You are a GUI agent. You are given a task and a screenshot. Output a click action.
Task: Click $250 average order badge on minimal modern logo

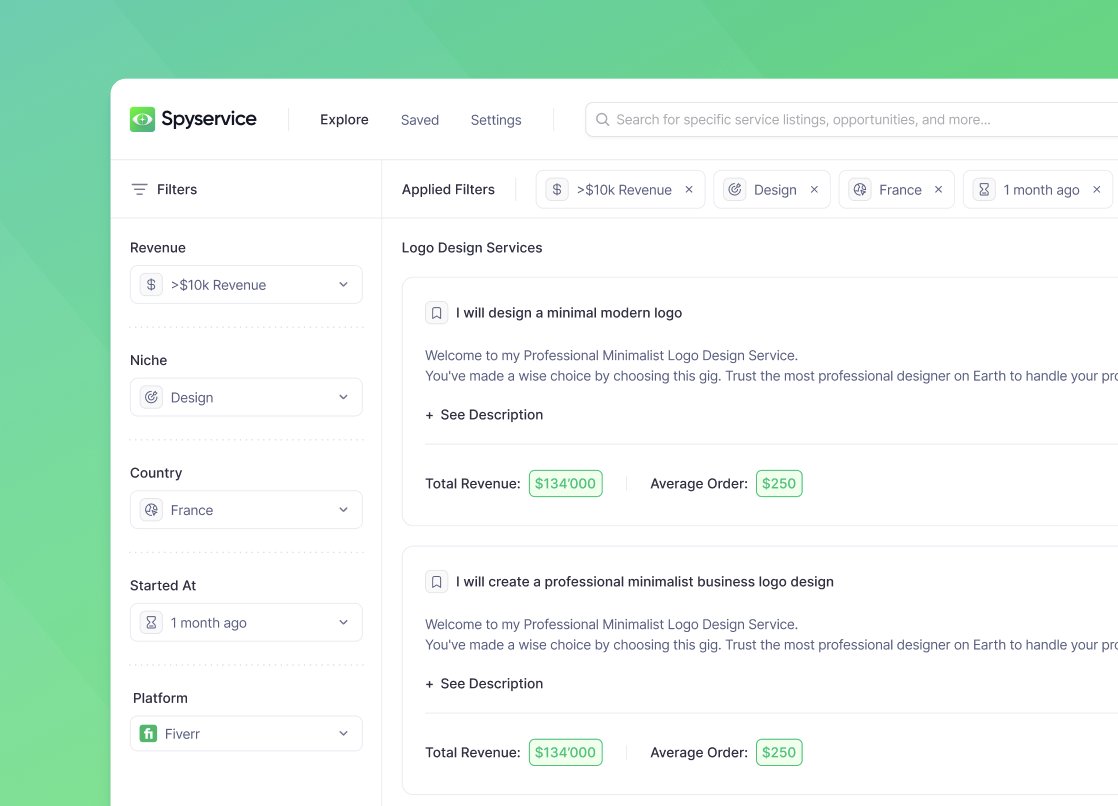pyautogui.click(x=779, y=483)
